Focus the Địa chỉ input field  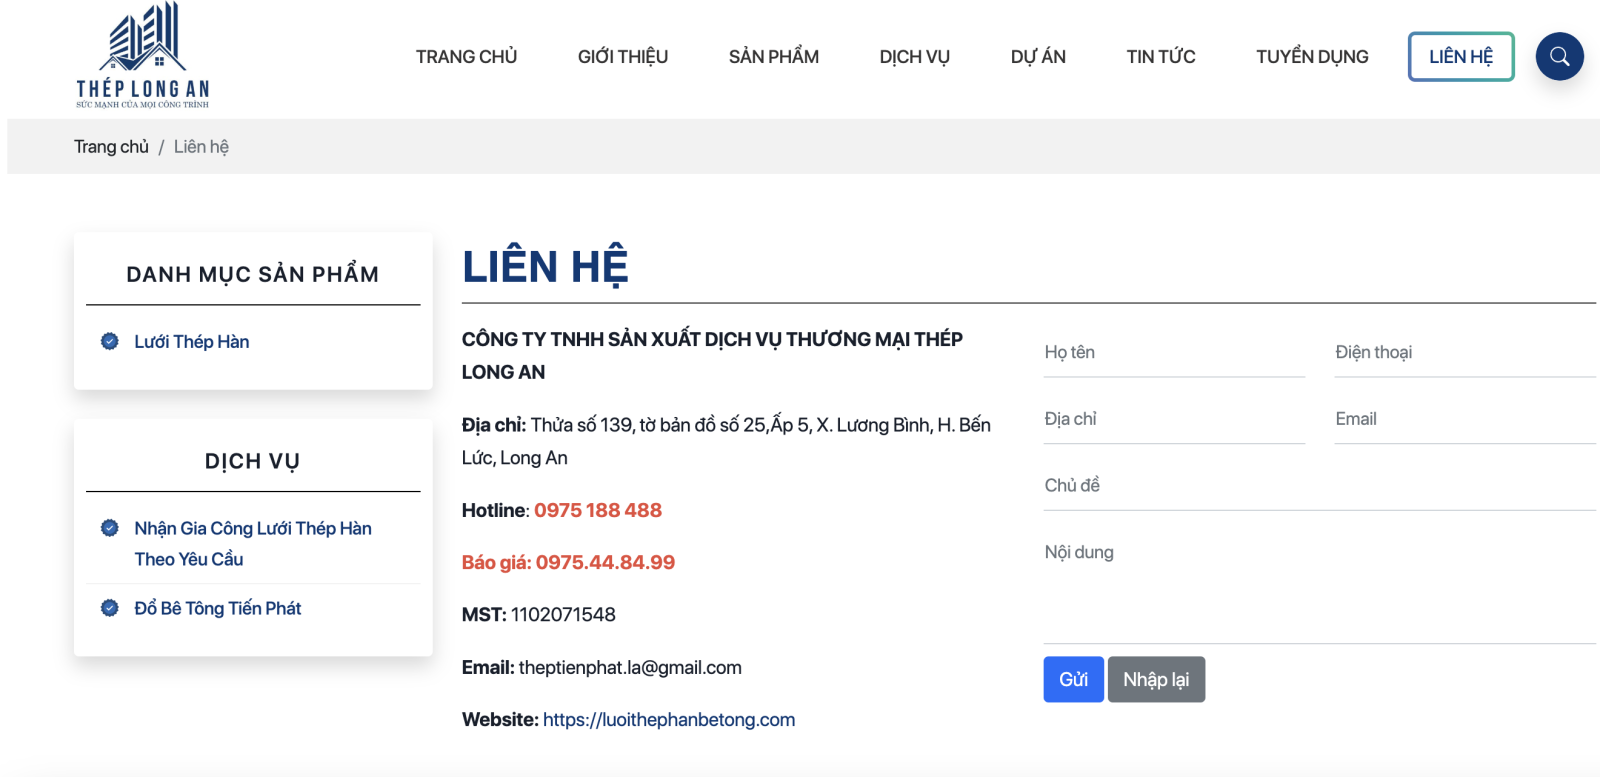click(x=1174, y=420)
